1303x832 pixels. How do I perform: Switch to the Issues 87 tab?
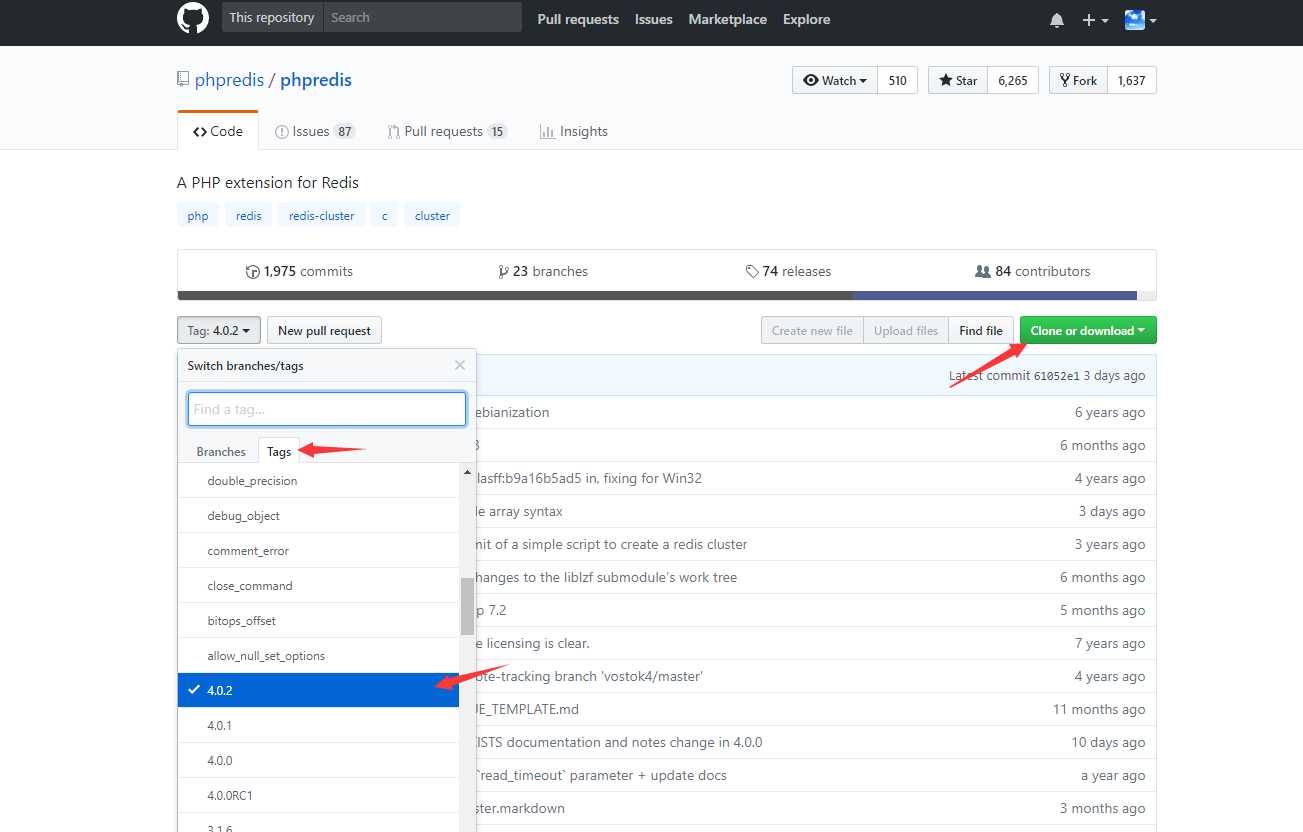pos(315,131)
